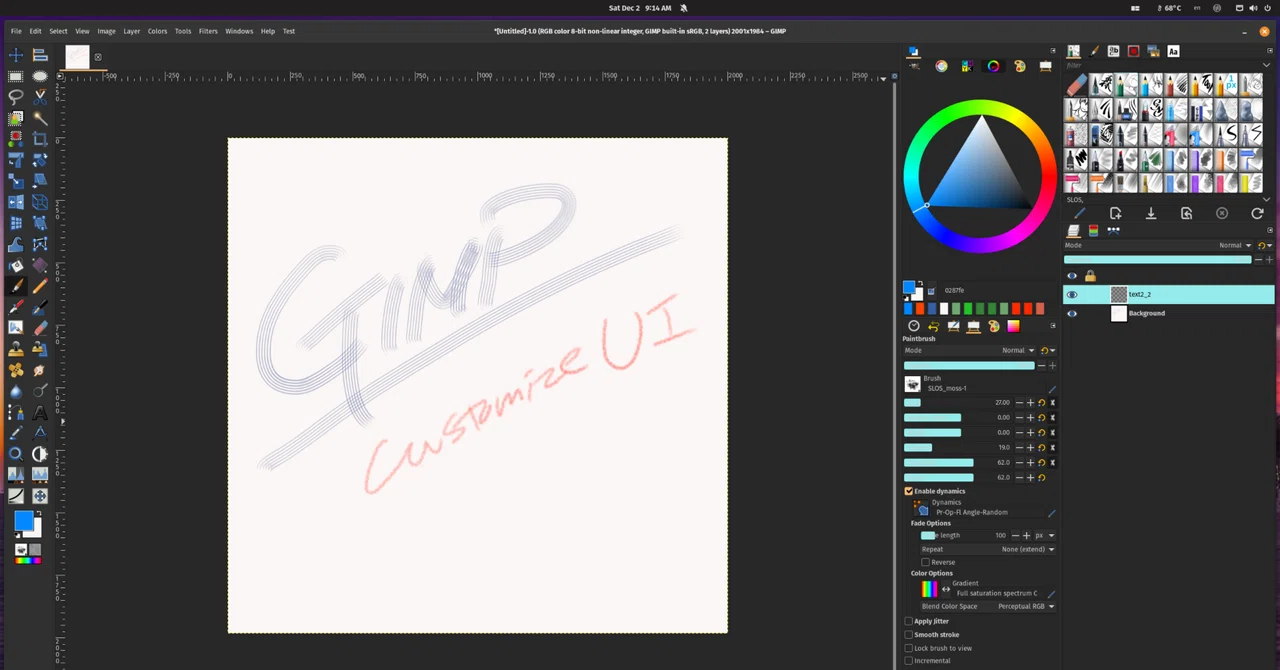The image size is (1280, 670).
Task: Open the File menu
Action: click(16, 31)
